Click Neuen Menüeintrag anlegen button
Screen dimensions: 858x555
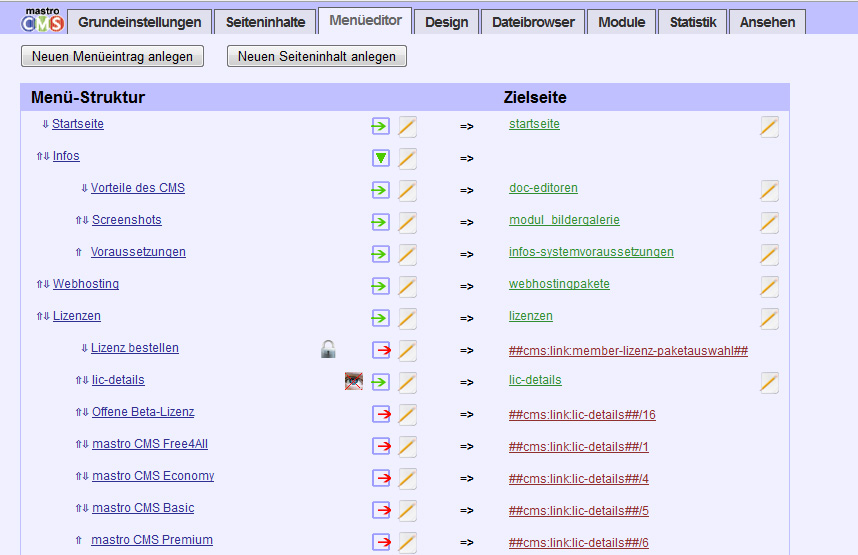(112, 56)
